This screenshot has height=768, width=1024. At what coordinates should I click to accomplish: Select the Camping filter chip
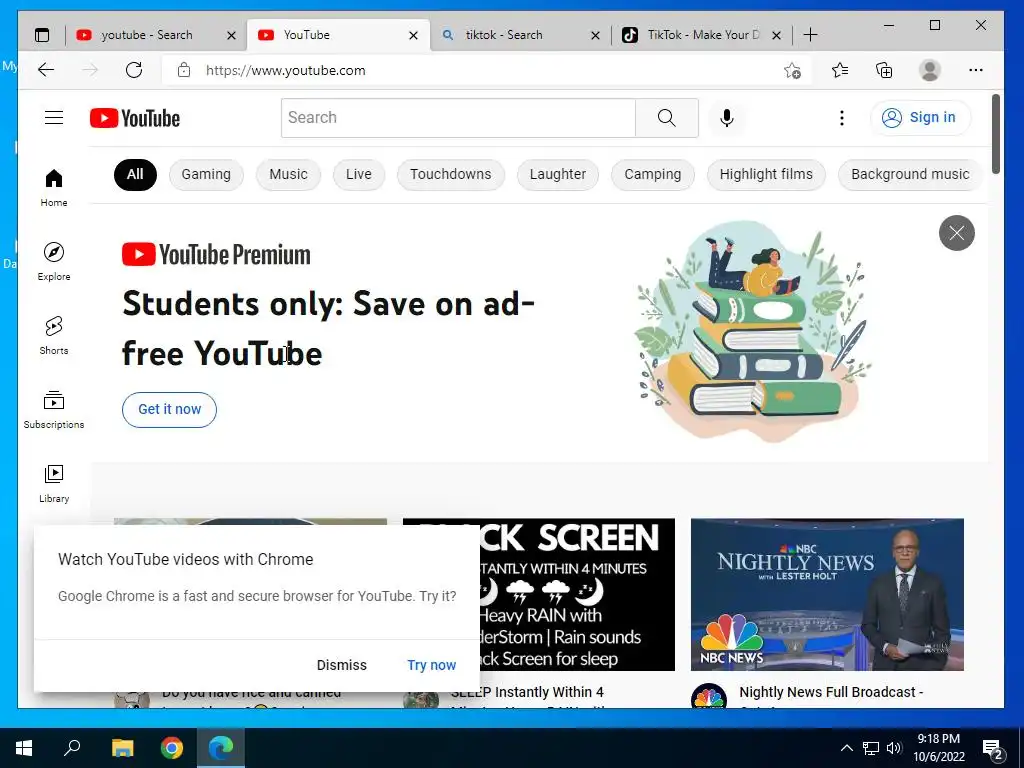tap(652, 174)
